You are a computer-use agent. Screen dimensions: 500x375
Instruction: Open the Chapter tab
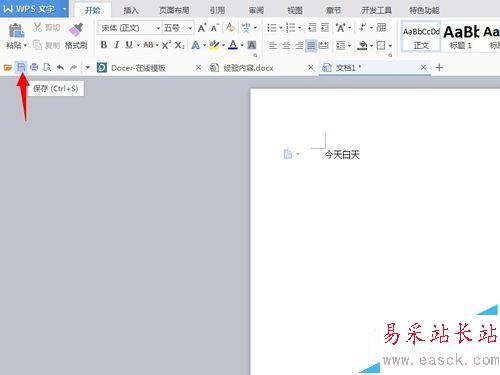click(x=333, y=10)
